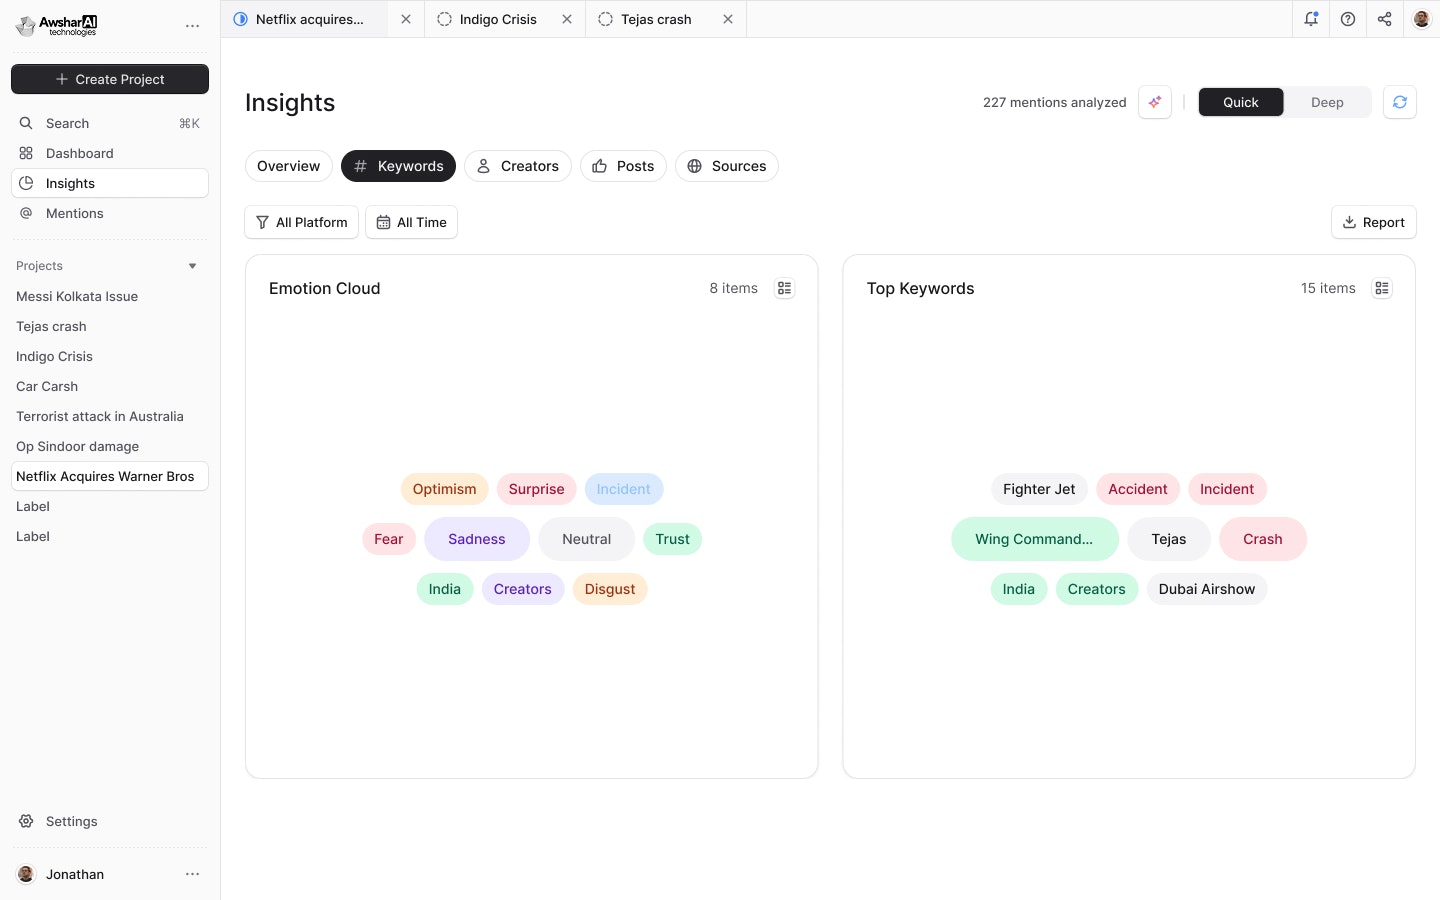The image size is (1440, 900).
Task: Open the user avatar in top bar
Action: pos(1421,19)
